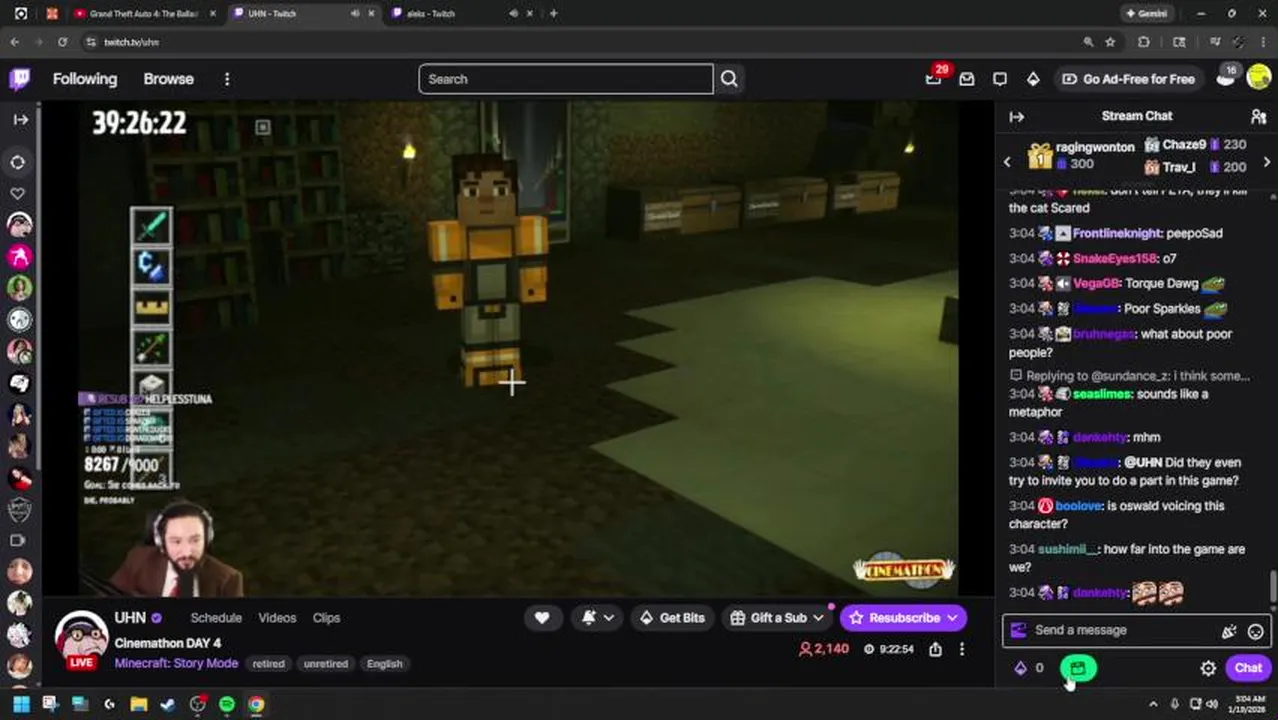Collapse the left sidebar arrow

20,119
